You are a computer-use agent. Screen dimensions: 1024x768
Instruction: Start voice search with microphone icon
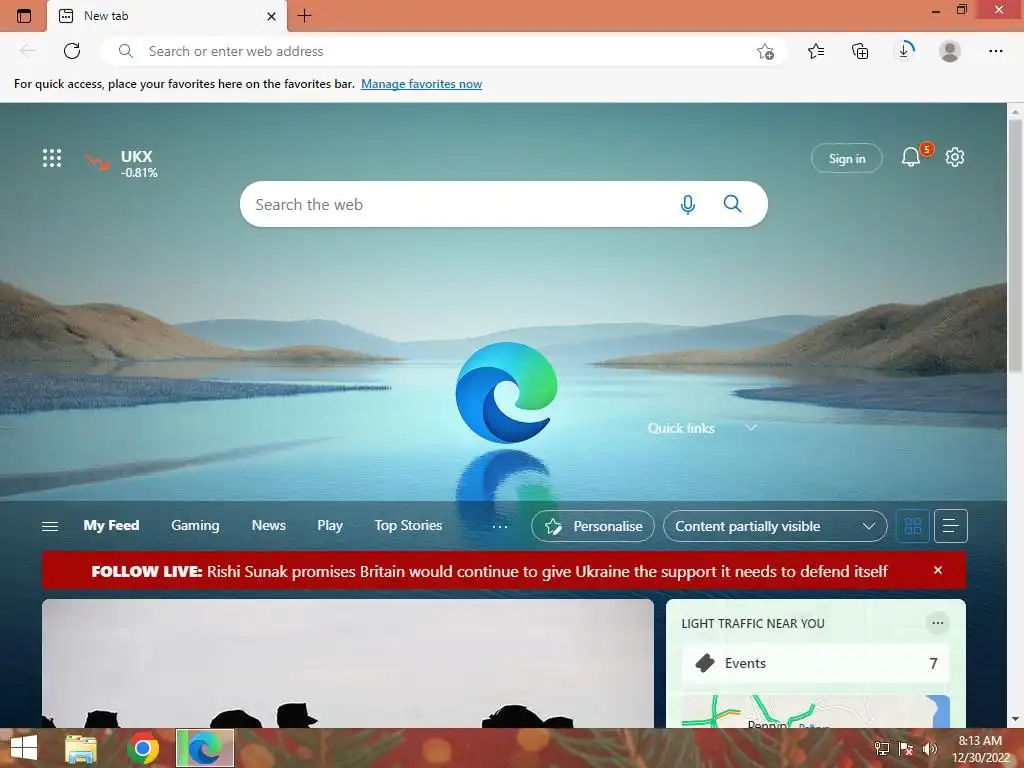(687, 204)
